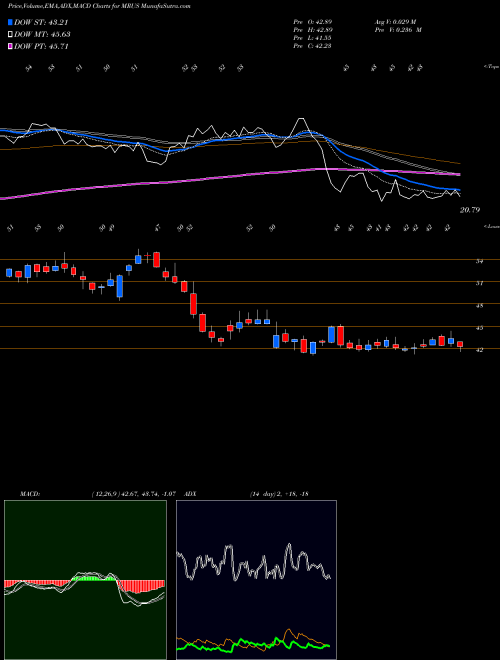Click the MACD (12,26,9) parameter values
500x660 pixels.
click(x=136, y=494)
